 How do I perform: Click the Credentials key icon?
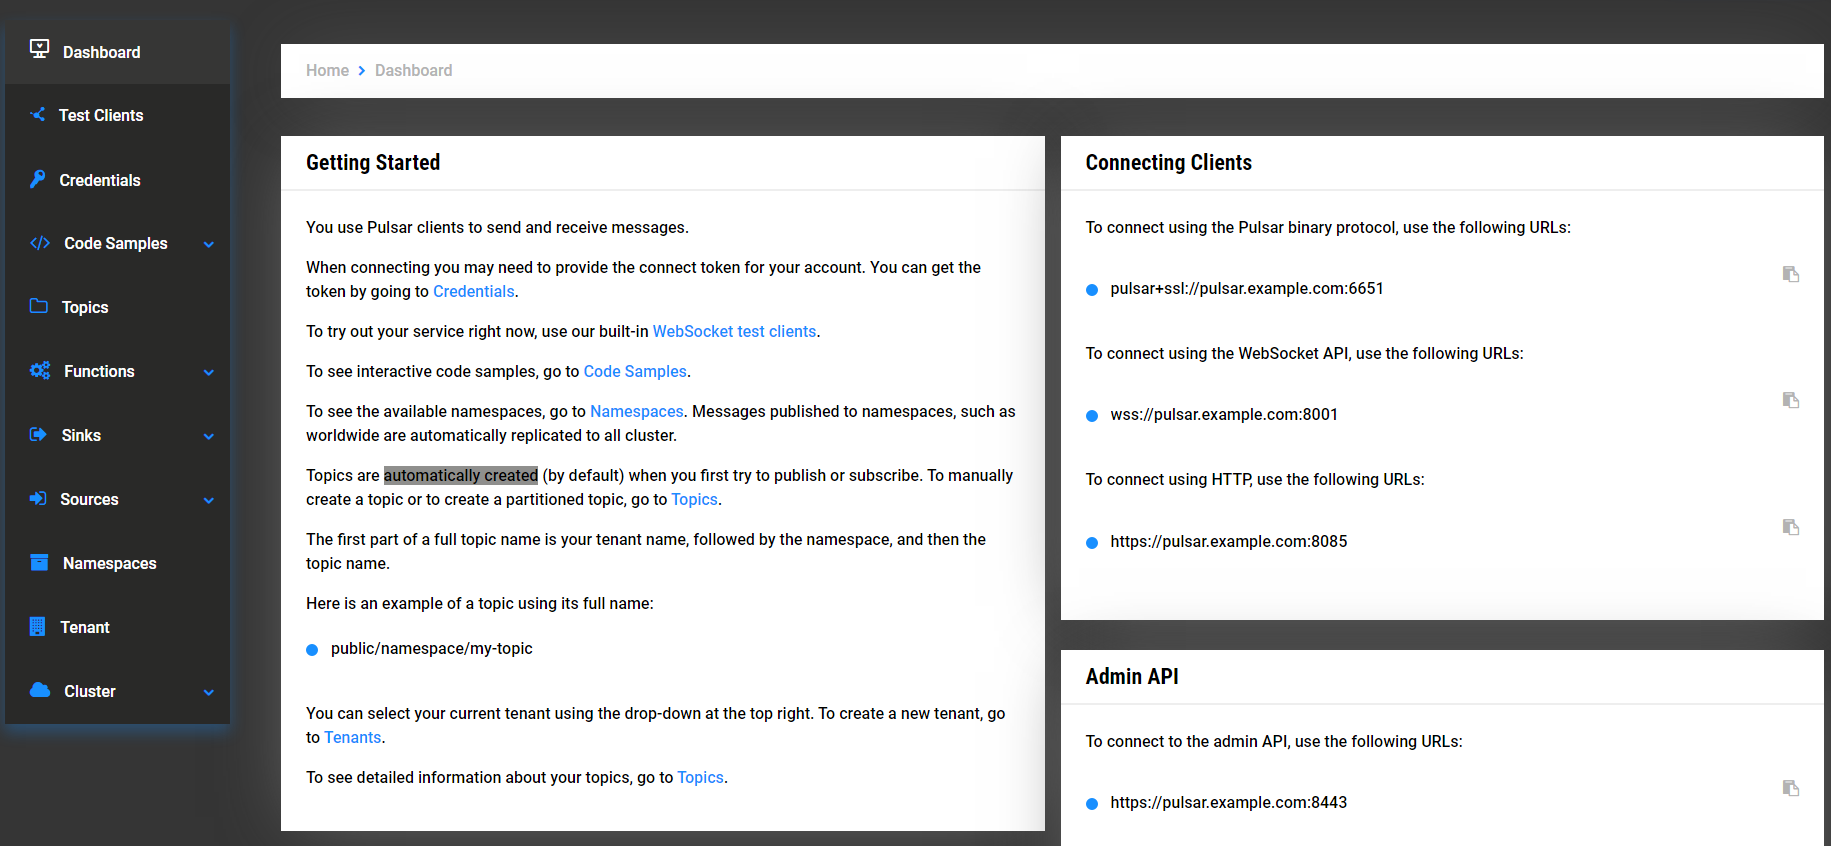[38, 179]
